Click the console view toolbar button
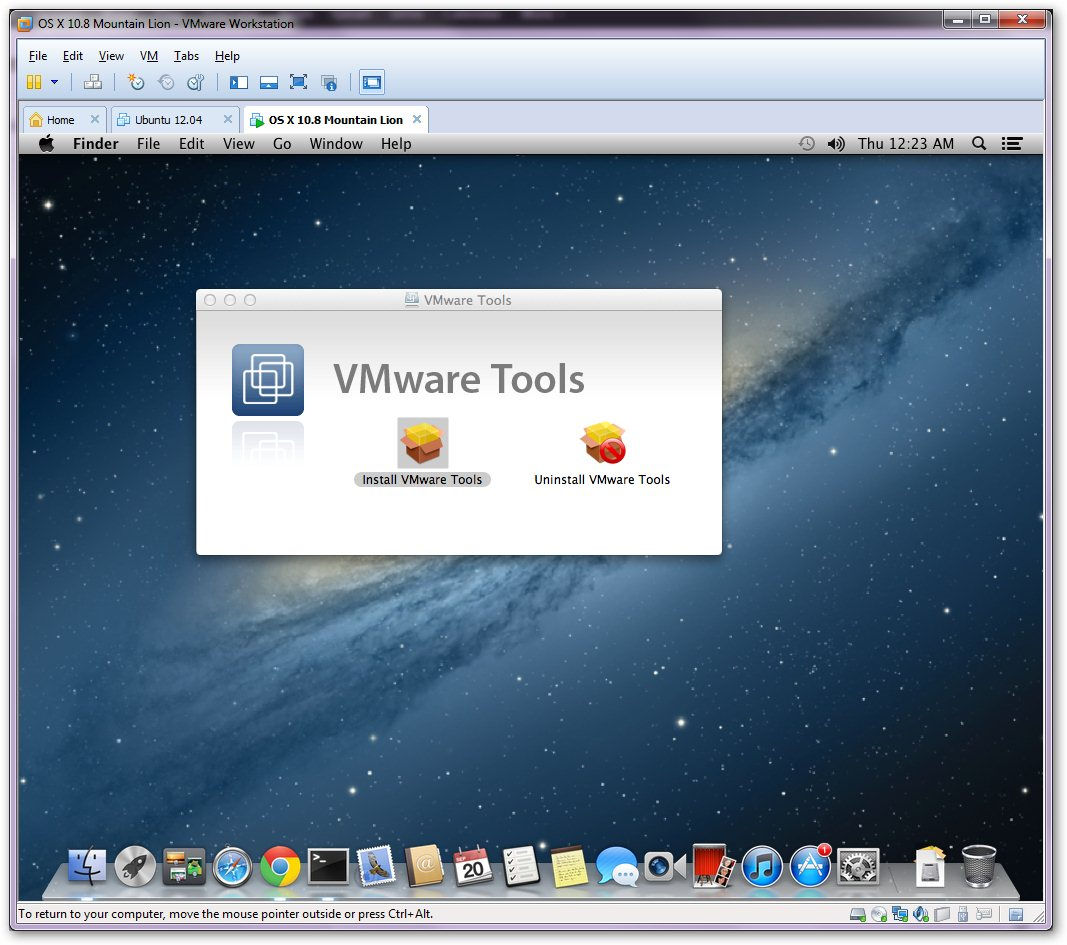 (x=372, y=82)
